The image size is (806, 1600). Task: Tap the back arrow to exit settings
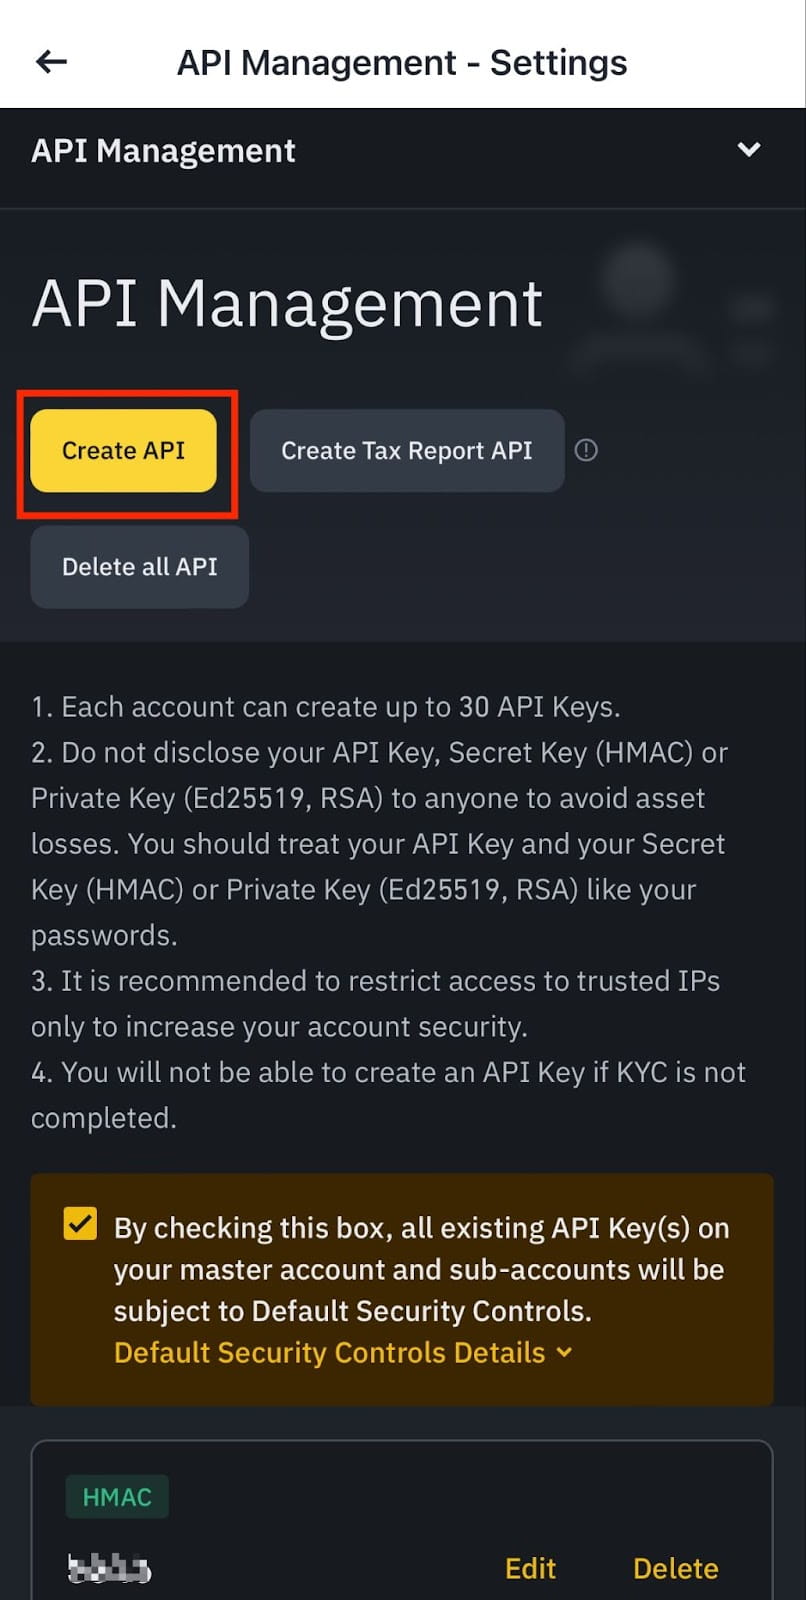(x=49, y=62)
